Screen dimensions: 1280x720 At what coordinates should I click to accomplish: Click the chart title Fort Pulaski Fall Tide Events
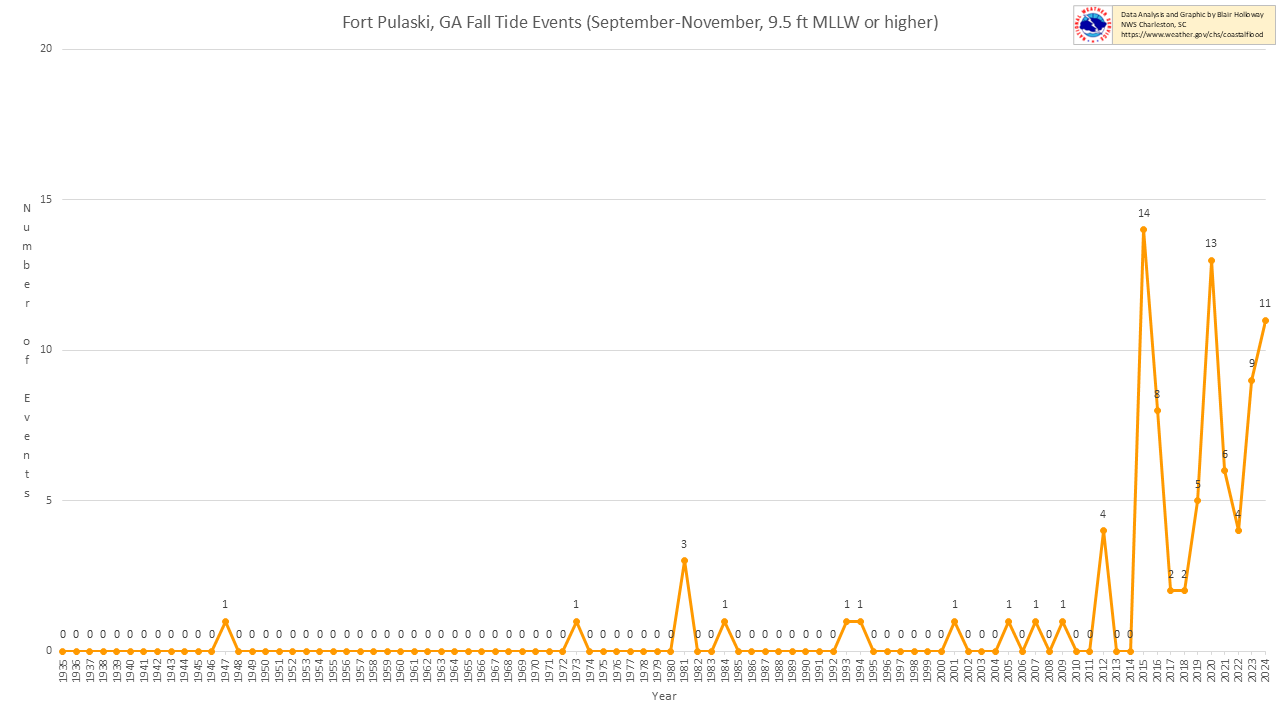click(x=640, y=22)
